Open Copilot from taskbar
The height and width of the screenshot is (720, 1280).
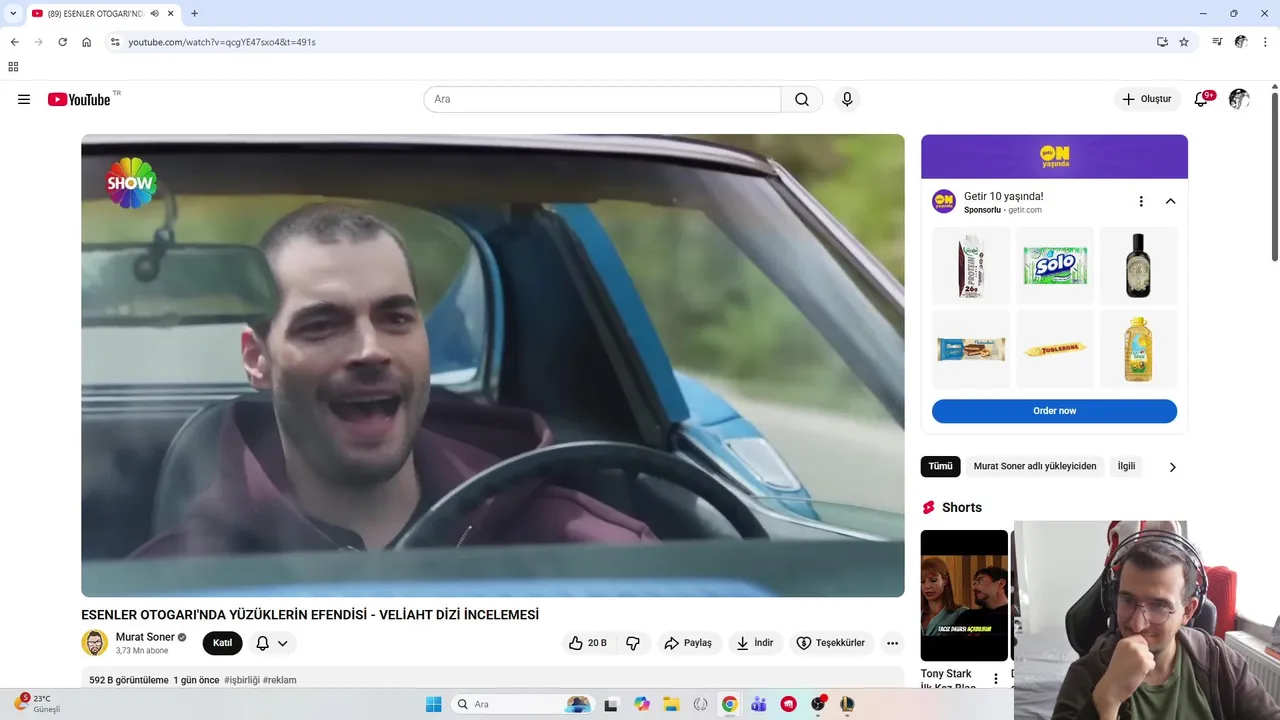coord(642,704)
